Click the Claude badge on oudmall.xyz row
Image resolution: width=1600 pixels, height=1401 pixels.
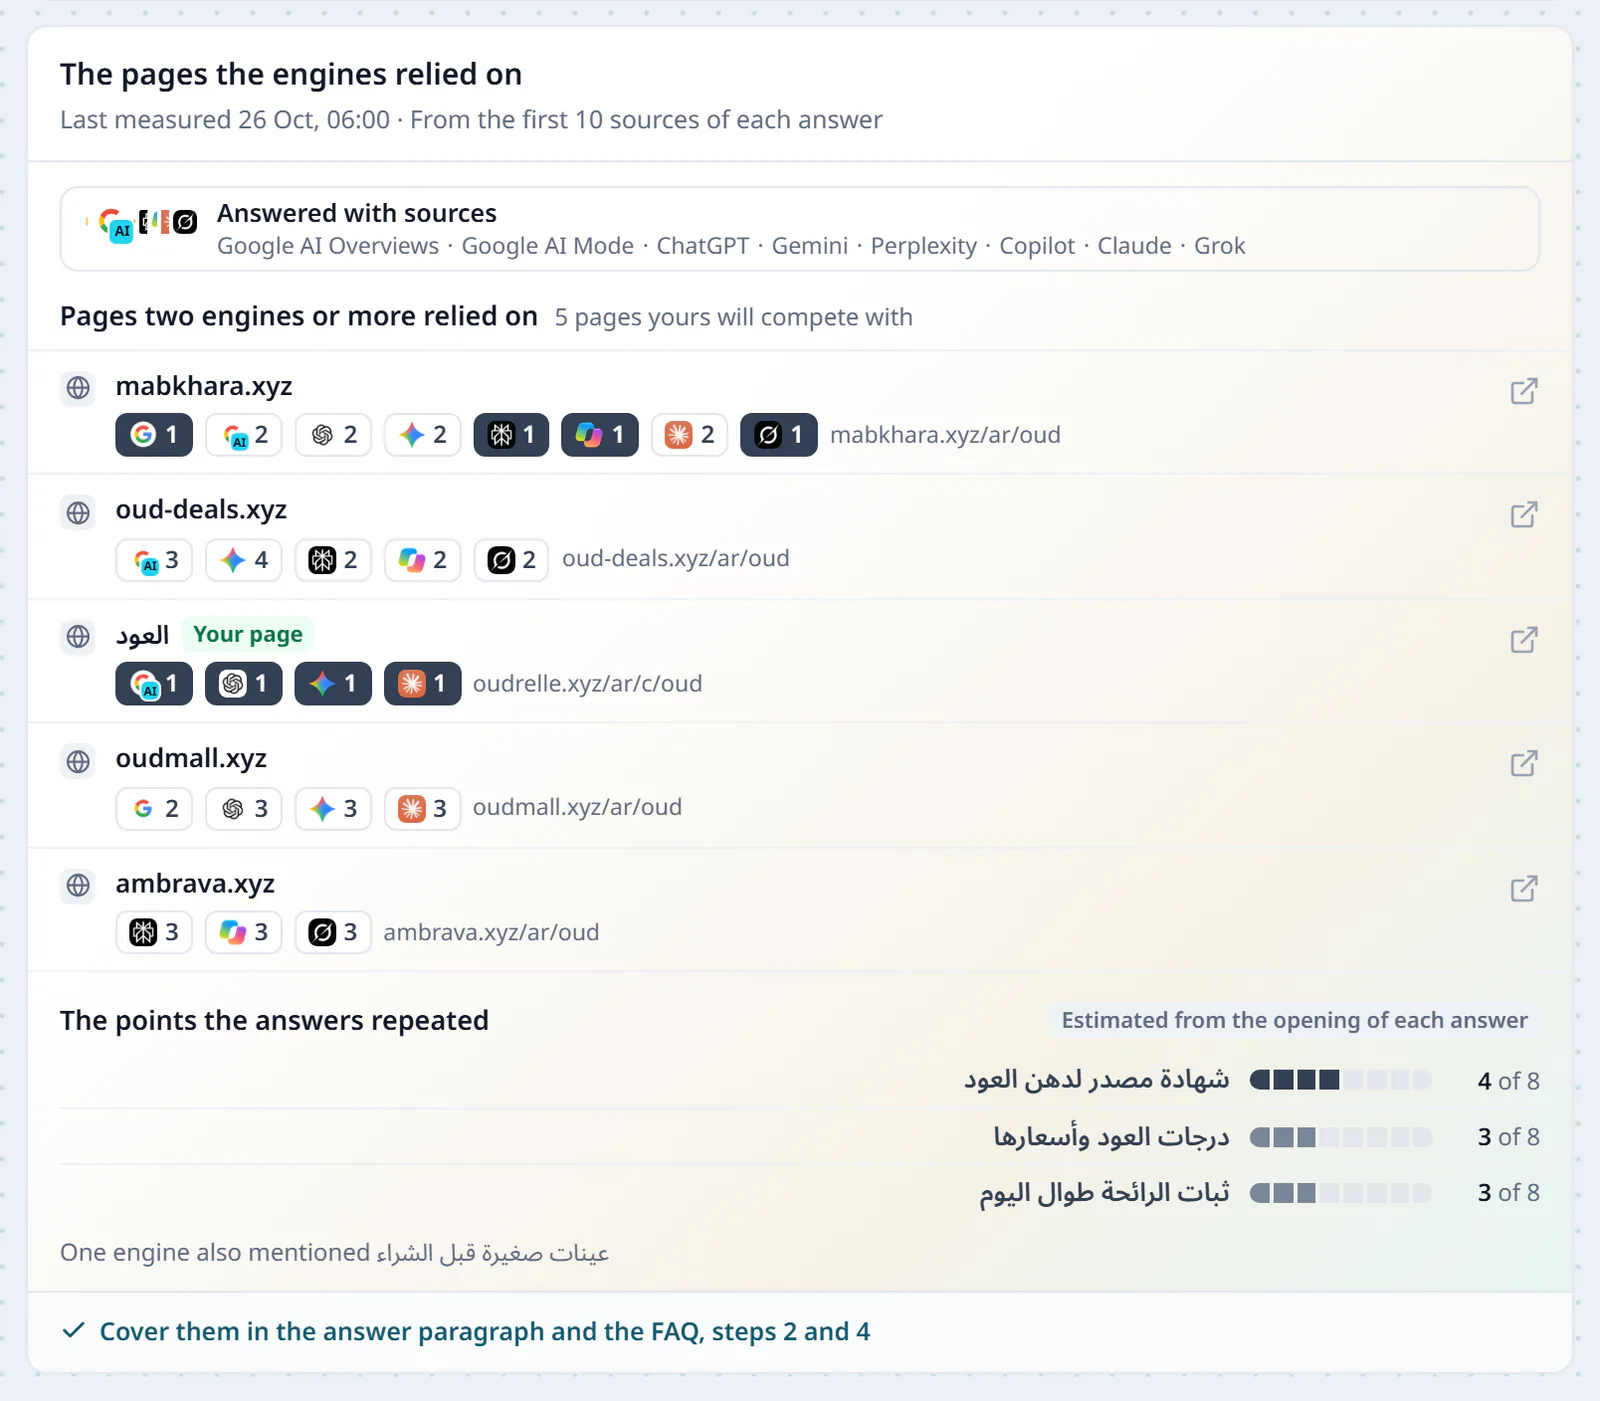tap(422, 808)
